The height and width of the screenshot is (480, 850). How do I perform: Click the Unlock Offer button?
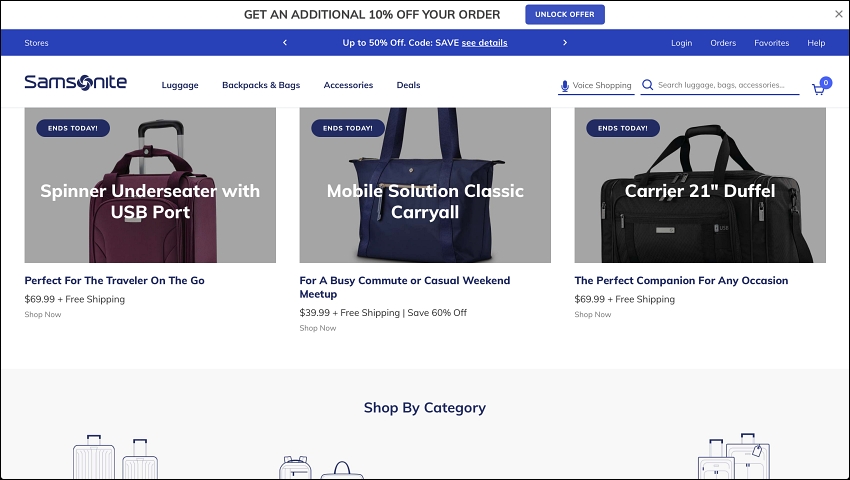click(x=565, y=15)
